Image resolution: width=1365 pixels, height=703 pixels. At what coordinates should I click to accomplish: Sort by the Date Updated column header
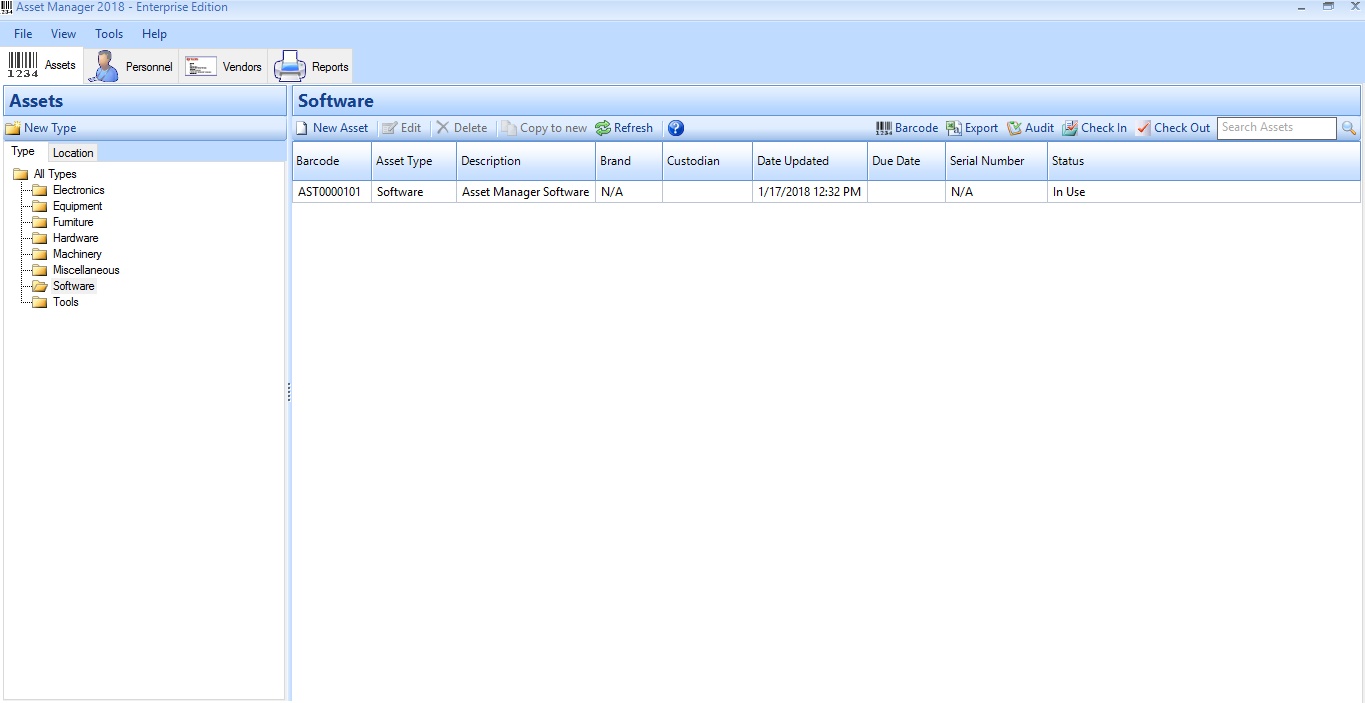point(792,161)
